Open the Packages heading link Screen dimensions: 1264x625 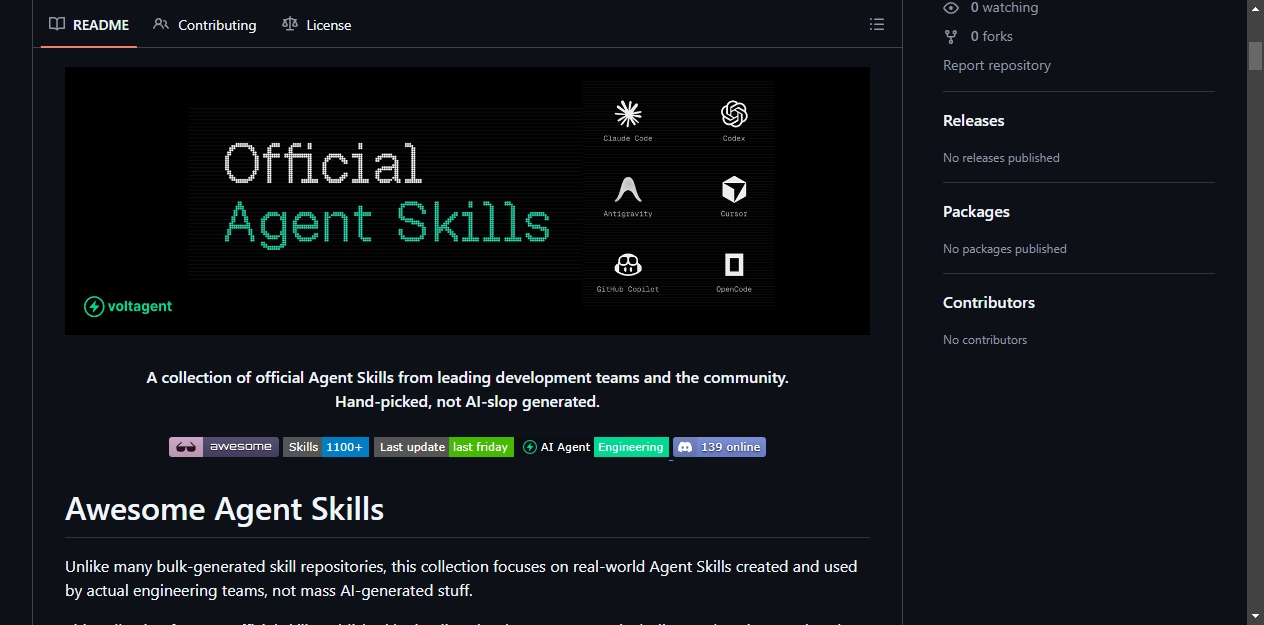(976, 211)
